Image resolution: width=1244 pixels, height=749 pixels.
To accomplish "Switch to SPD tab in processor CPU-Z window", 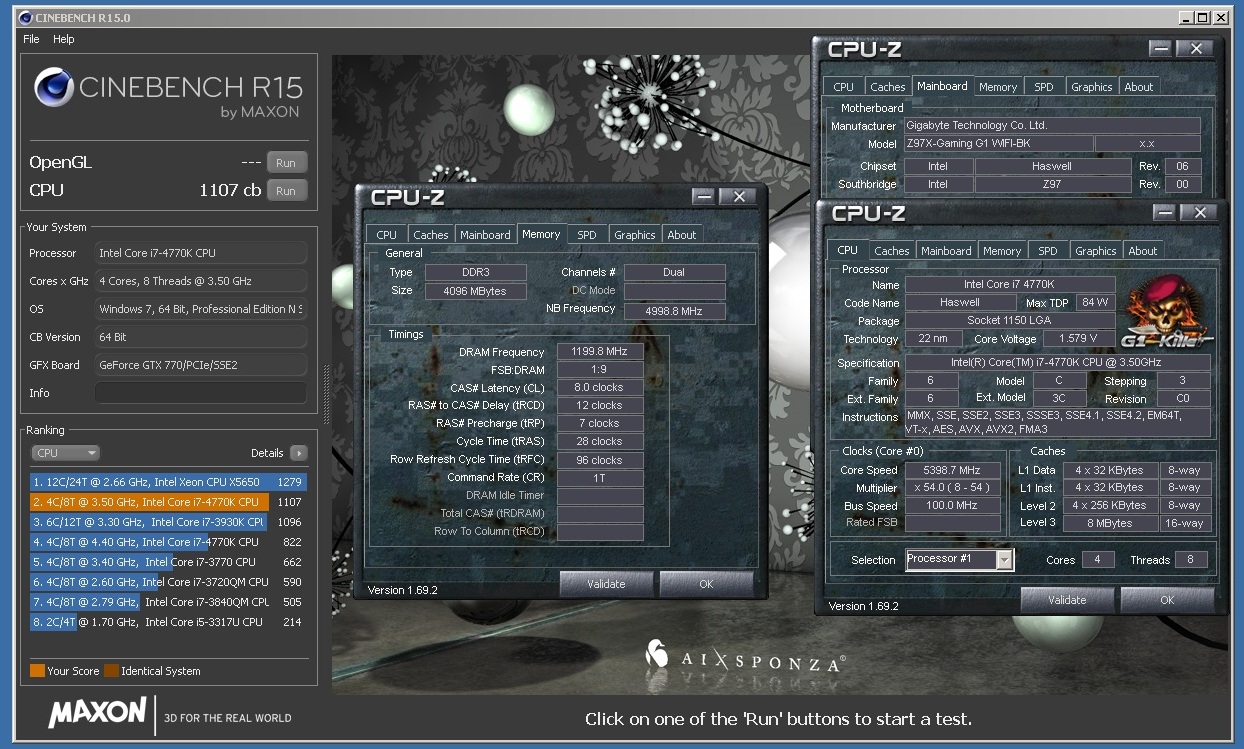I will point(1048,251).
